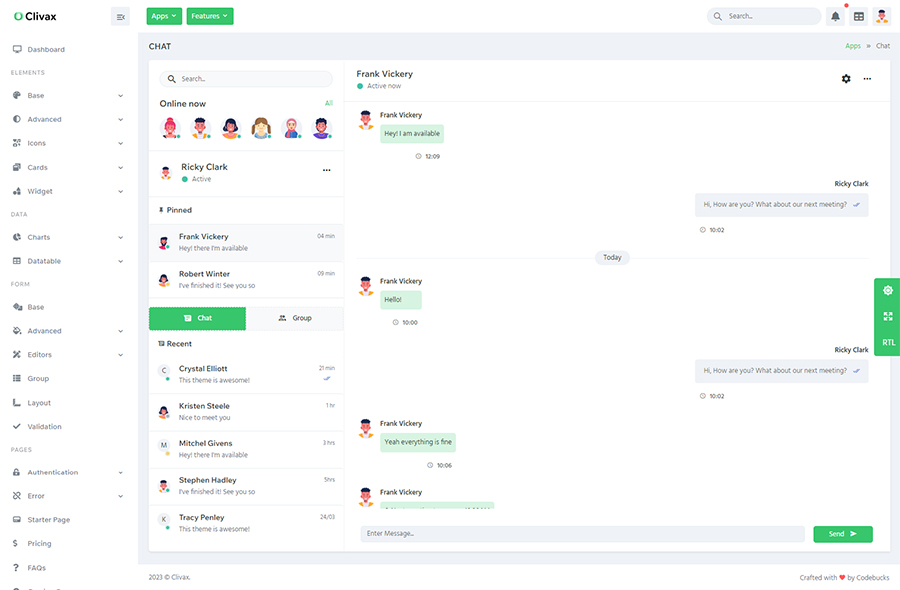The width and height of the screenshot is (900, 590).
Task: Switch to the Group tab
Action: pos(295,318)
